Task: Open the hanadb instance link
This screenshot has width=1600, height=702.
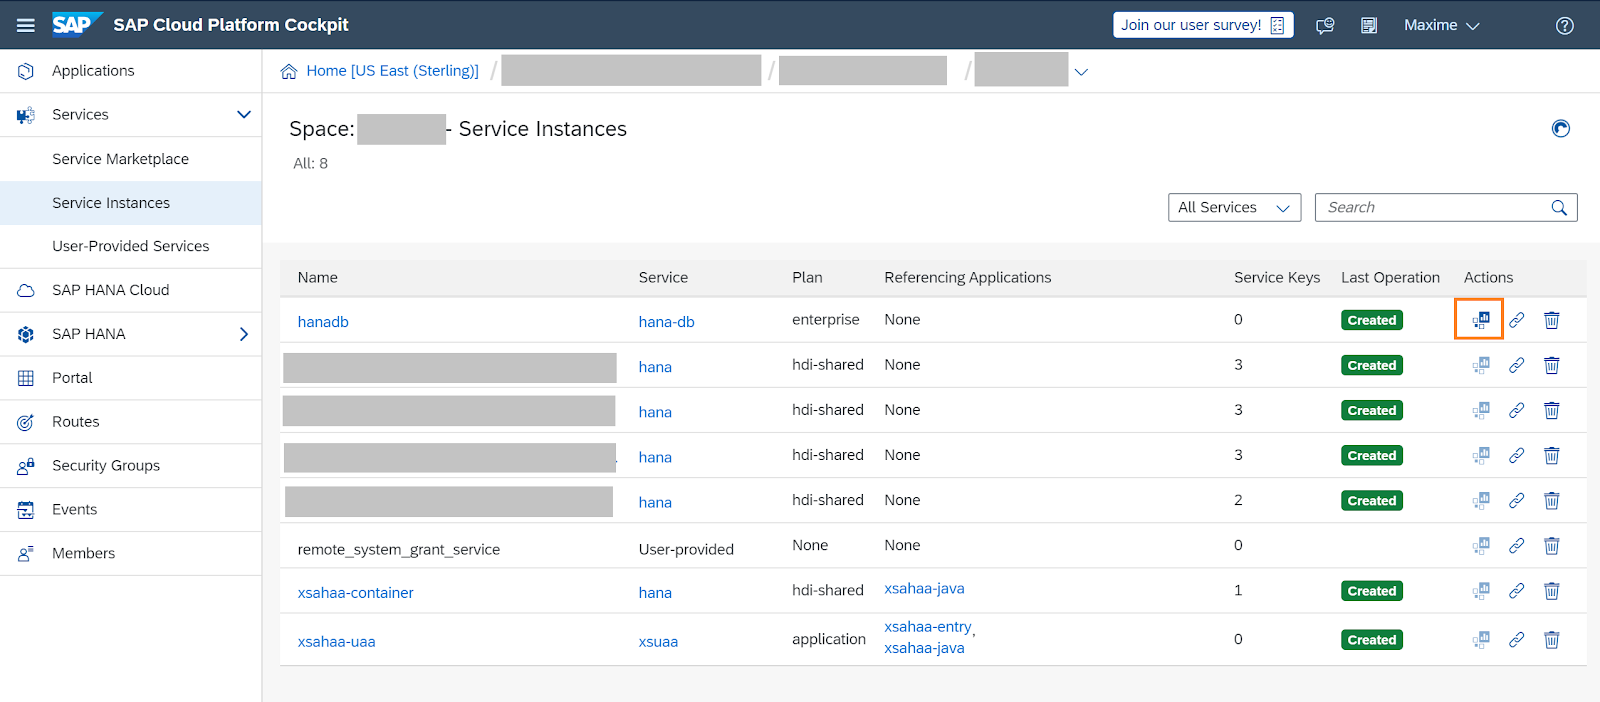Action: 323,322
